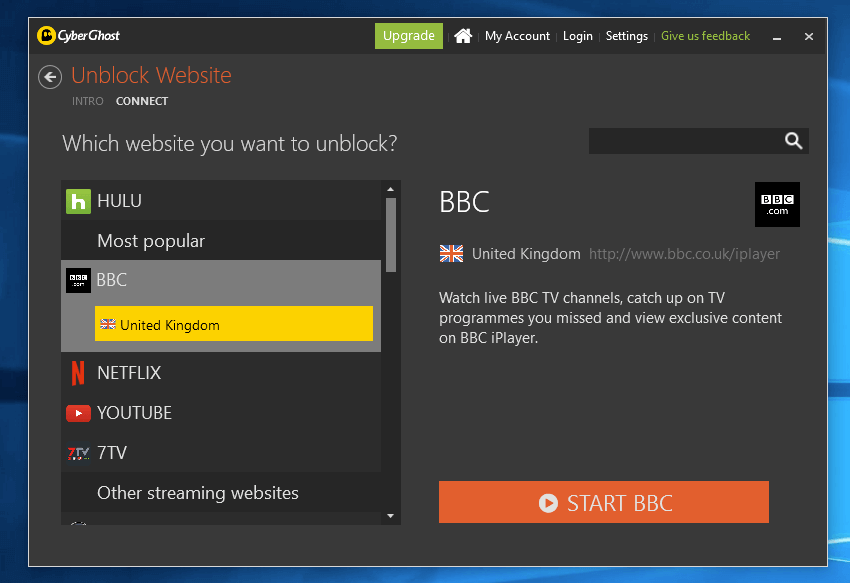Image resolution: width=850 pixels, height=583 pixels.
Task: Click the CyberGhost logo
Action: (x=79, y=36)
